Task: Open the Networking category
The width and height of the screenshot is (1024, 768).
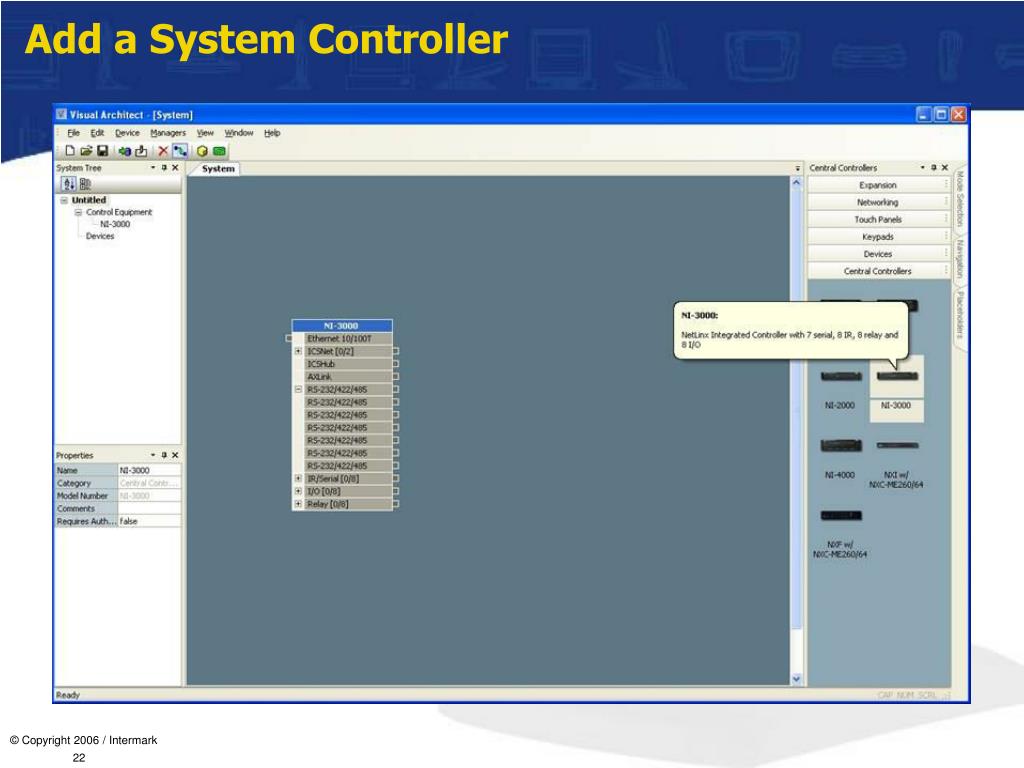Action: [878, 202]
